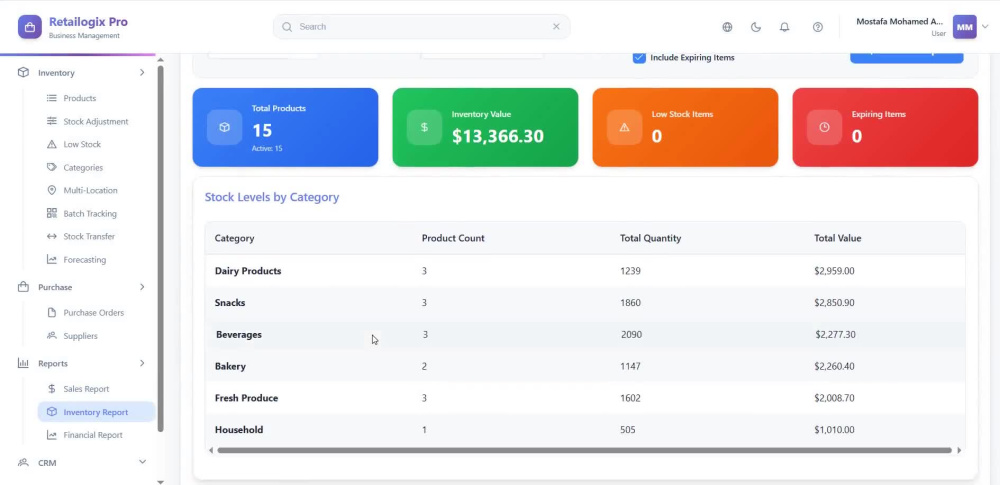Click the Expiring Items clock icon
Screen dimensions: 1000x485
(x=824, y=127)
